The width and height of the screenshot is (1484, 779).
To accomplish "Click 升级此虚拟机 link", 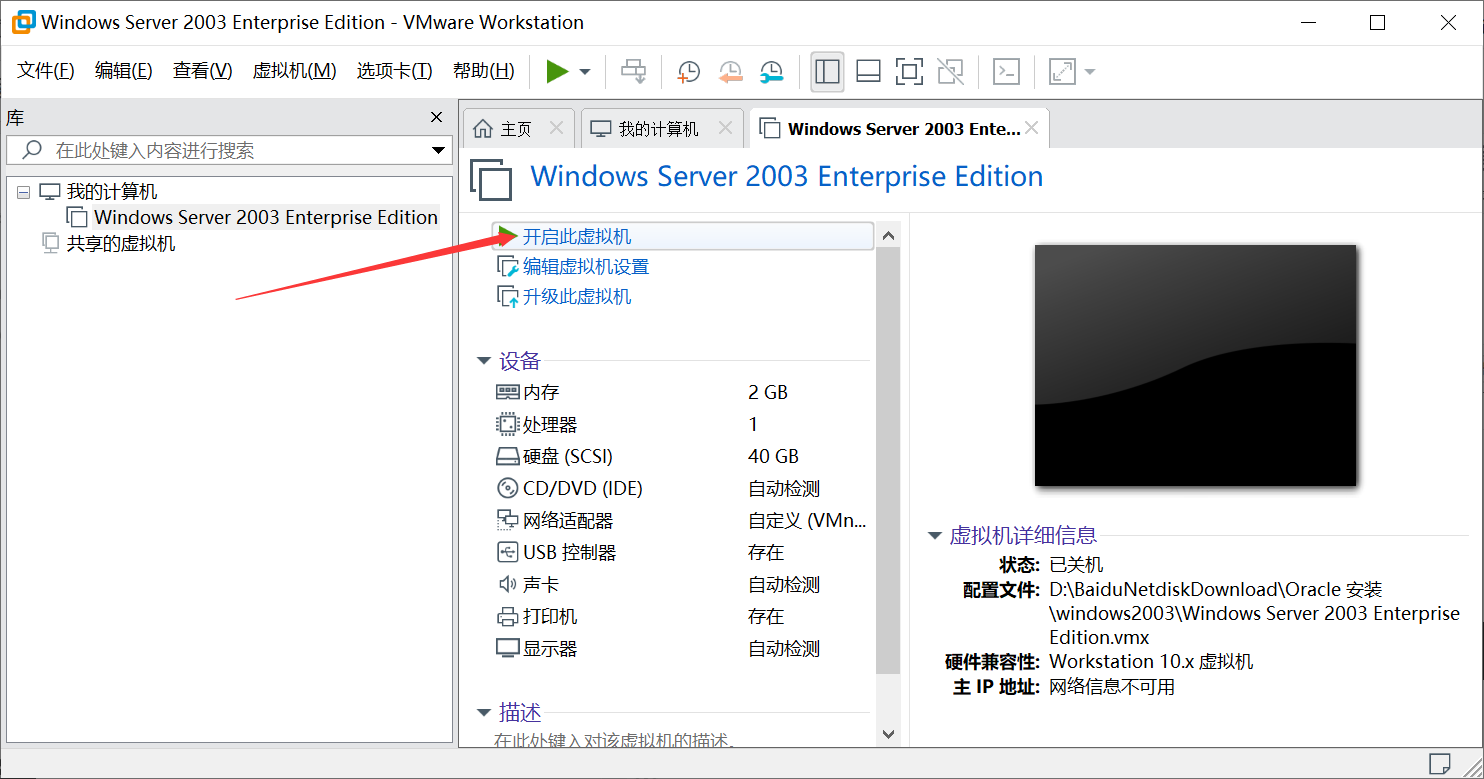I will point(577,297).
